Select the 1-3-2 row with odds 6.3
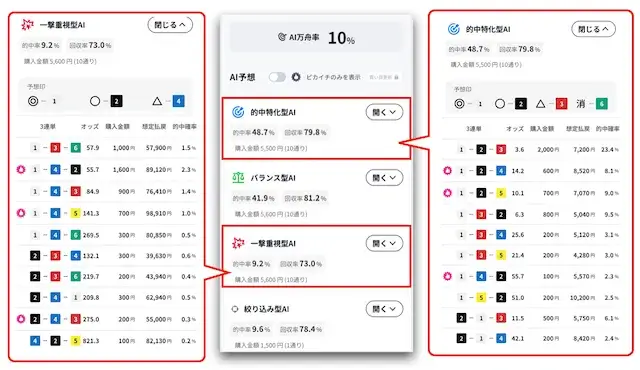The height and width of the screenshot is (370, 640). [x=531, y=214]
